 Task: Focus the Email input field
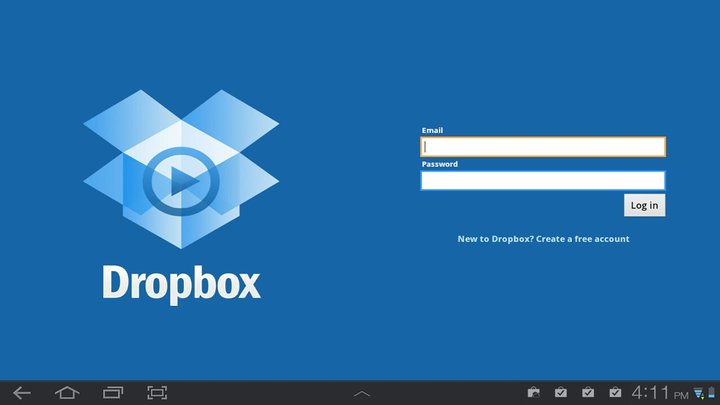point(543,147)
